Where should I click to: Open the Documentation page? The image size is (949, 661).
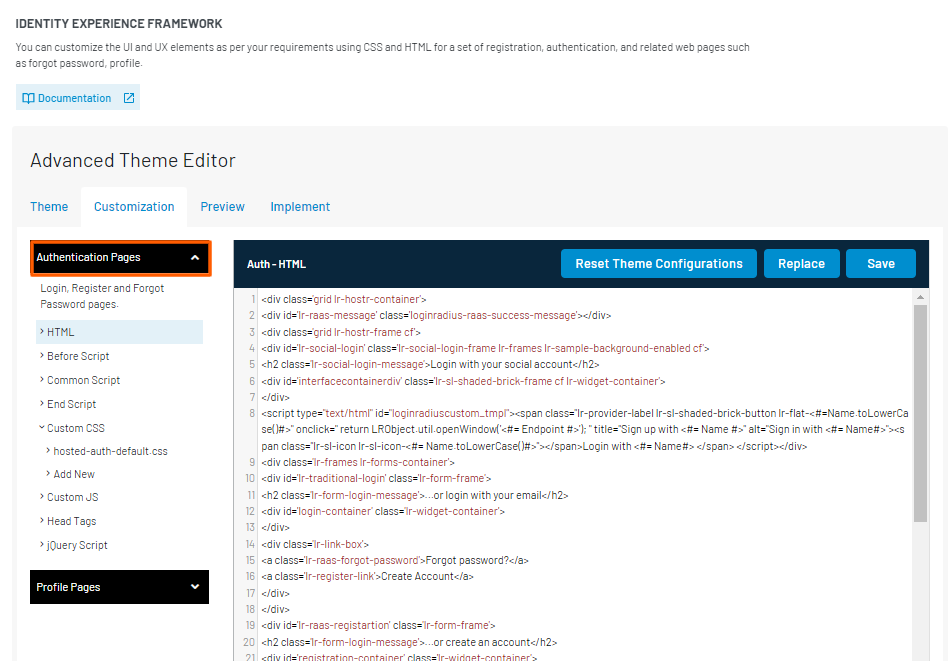(77, 97)
